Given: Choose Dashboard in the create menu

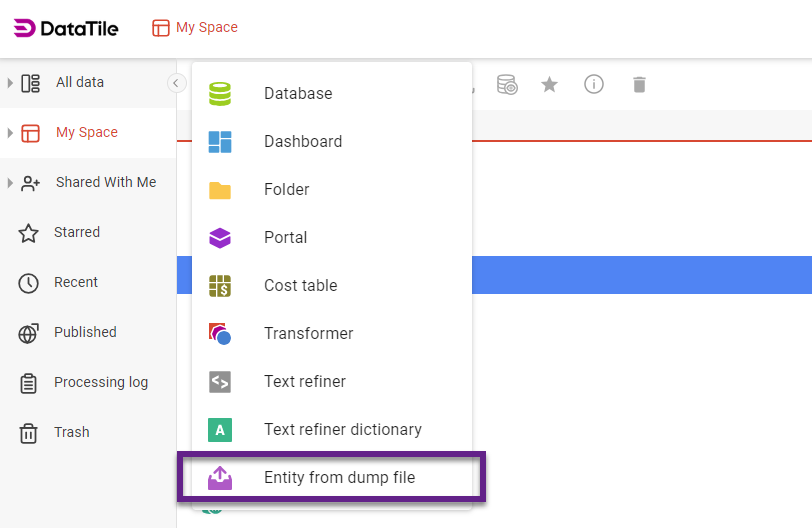Looking at the screenshot, I should 303,142.
